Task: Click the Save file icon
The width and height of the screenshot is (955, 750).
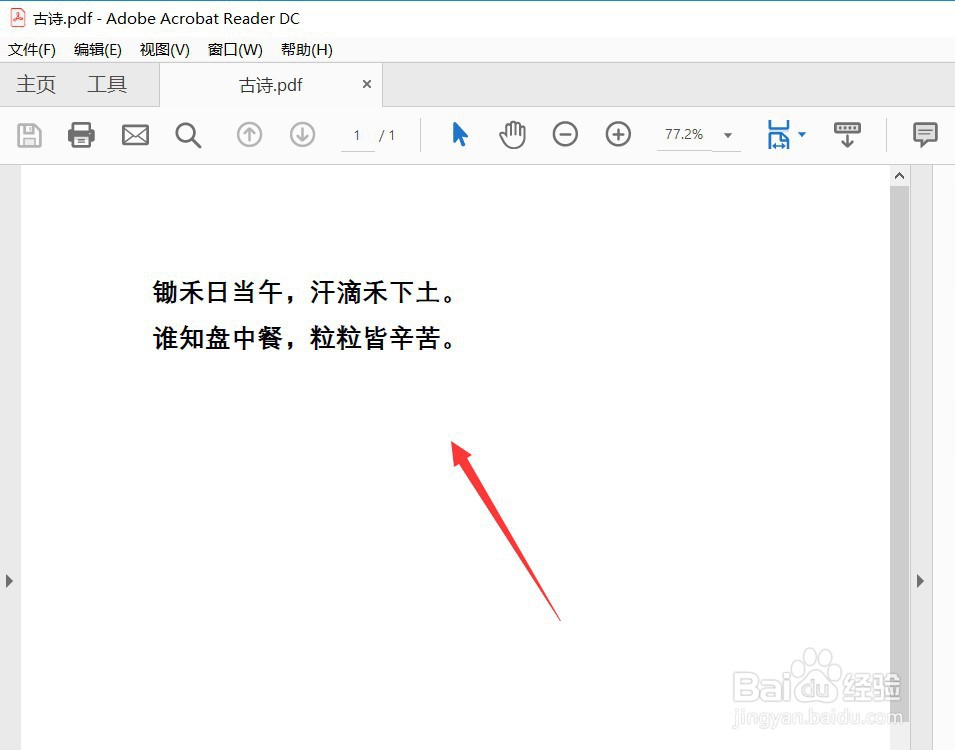Action: click(x=29, y=135)
